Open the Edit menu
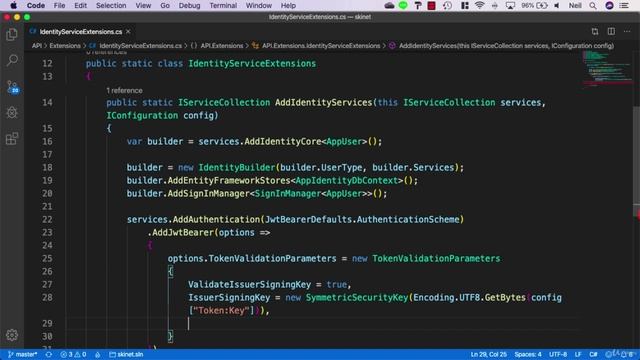The width and height of the screenshot is (640, 360). [80, 6]
